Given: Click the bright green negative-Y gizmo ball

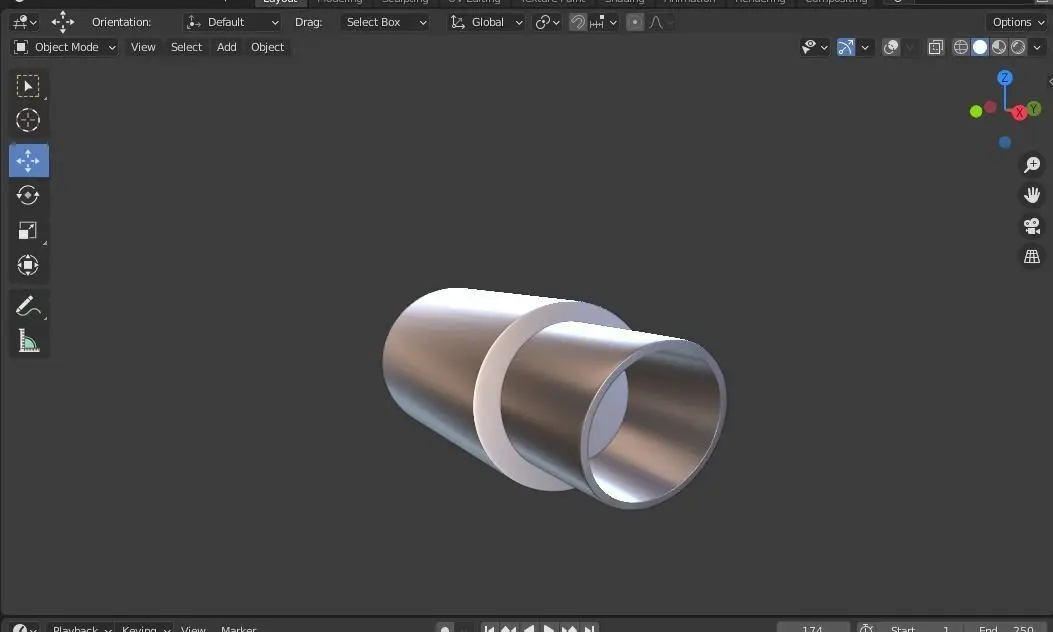Looking at the screenshot, I should pos(976,111).
